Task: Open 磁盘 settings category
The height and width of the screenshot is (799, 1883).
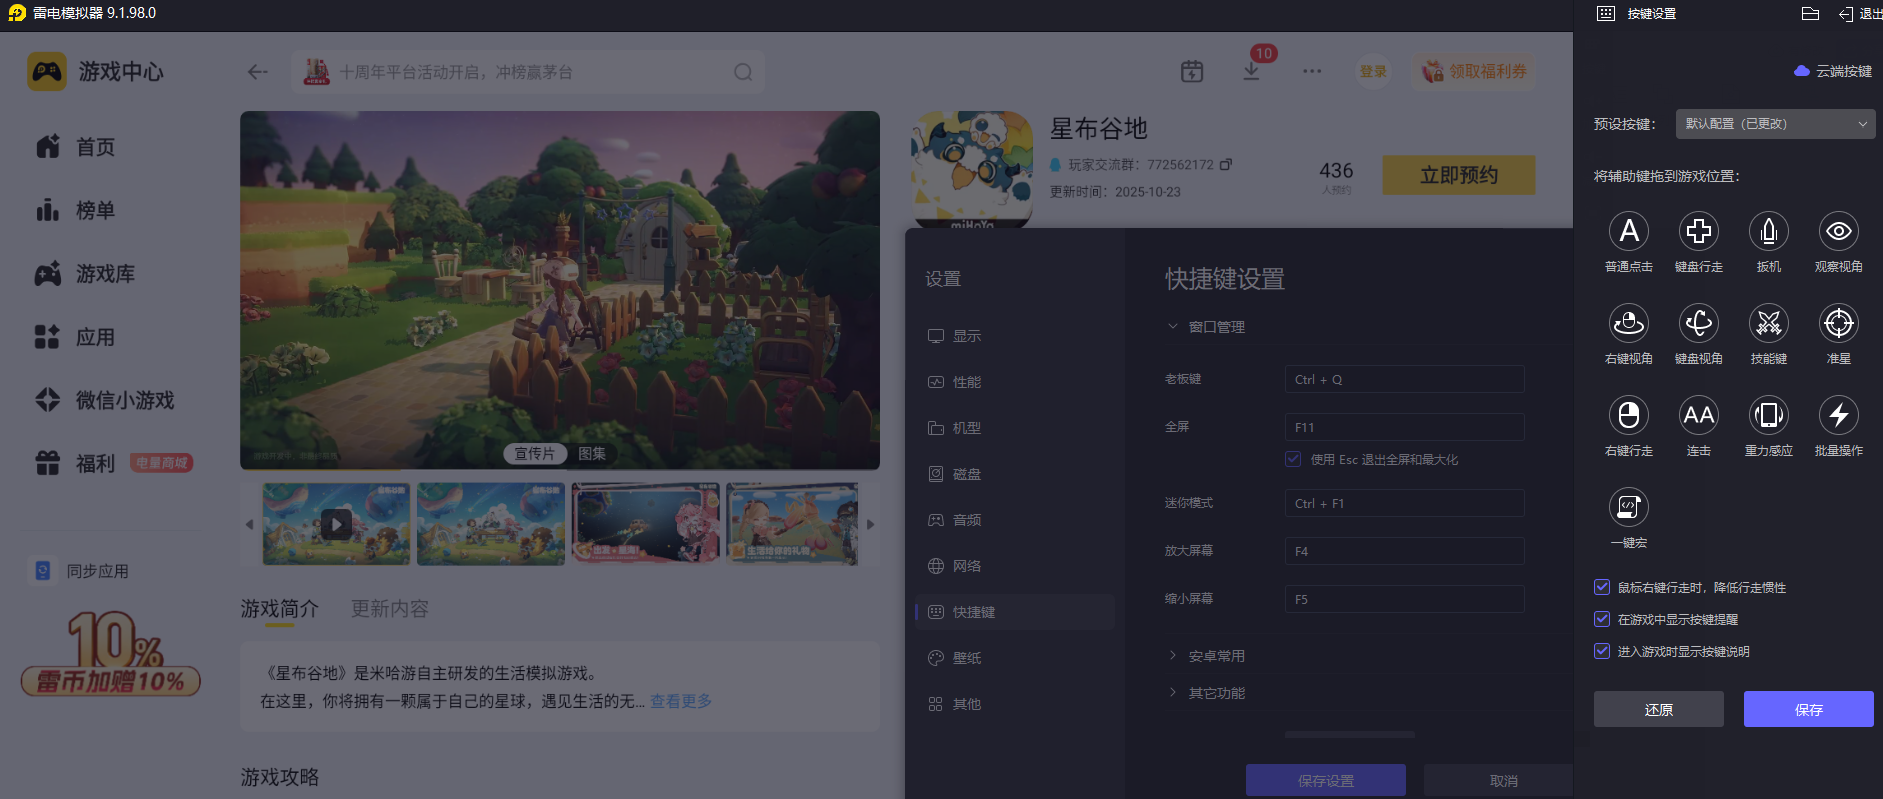Action: pos(1015,474)
